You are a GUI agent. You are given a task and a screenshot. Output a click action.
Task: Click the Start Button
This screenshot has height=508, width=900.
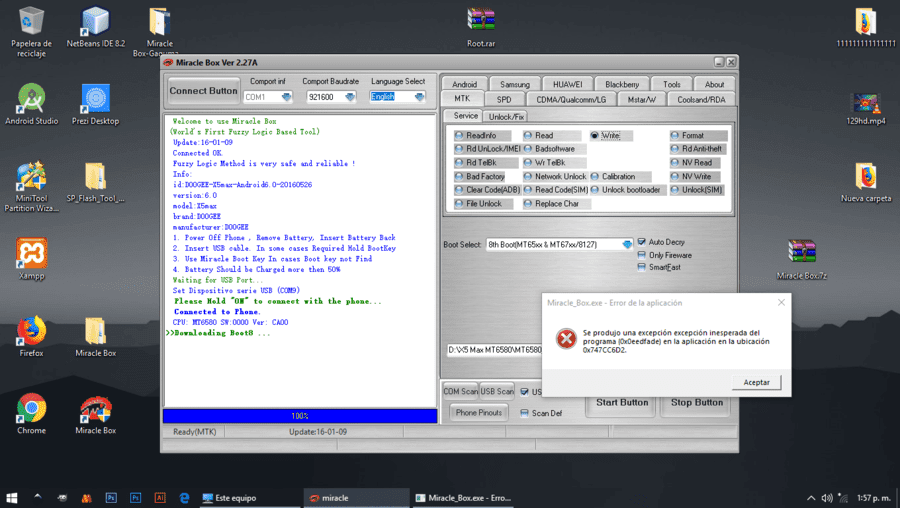(622, 403)
